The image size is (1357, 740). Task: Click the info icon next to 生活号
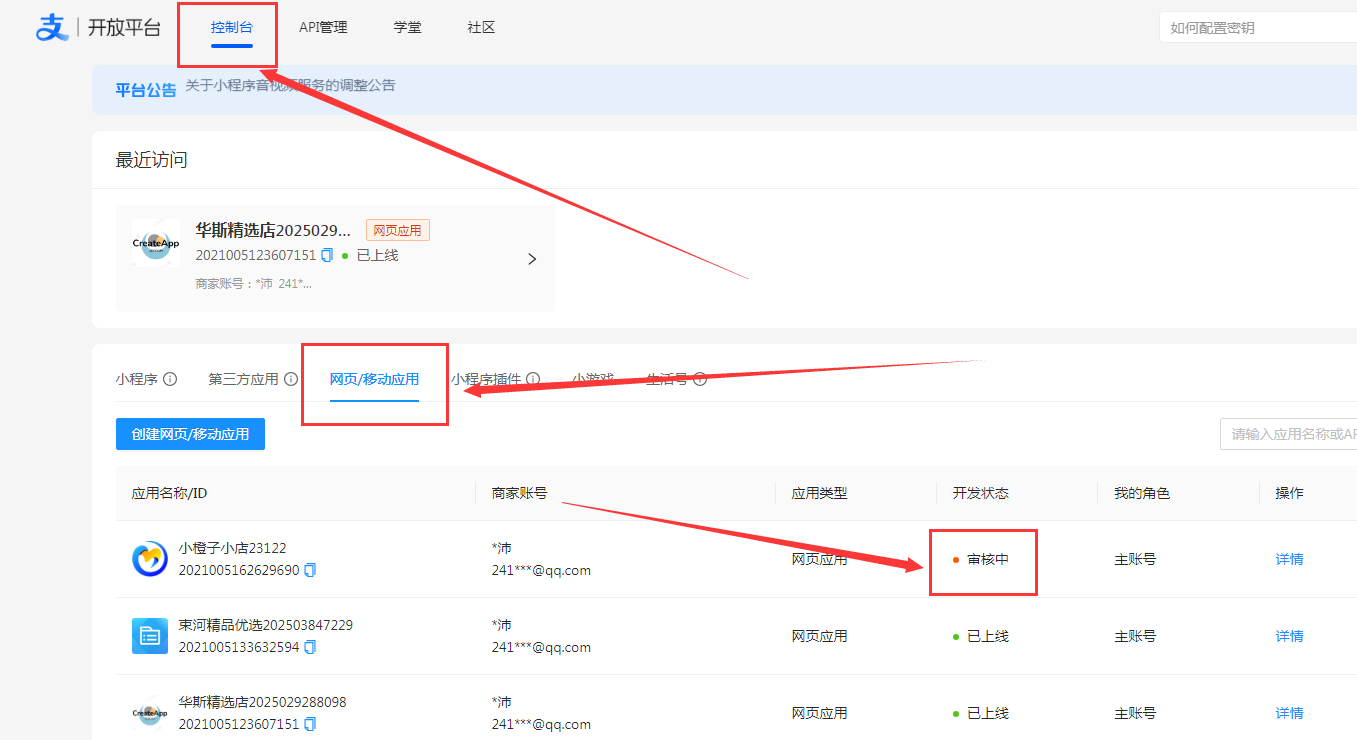pyautogui.click(x=699, y=379)
